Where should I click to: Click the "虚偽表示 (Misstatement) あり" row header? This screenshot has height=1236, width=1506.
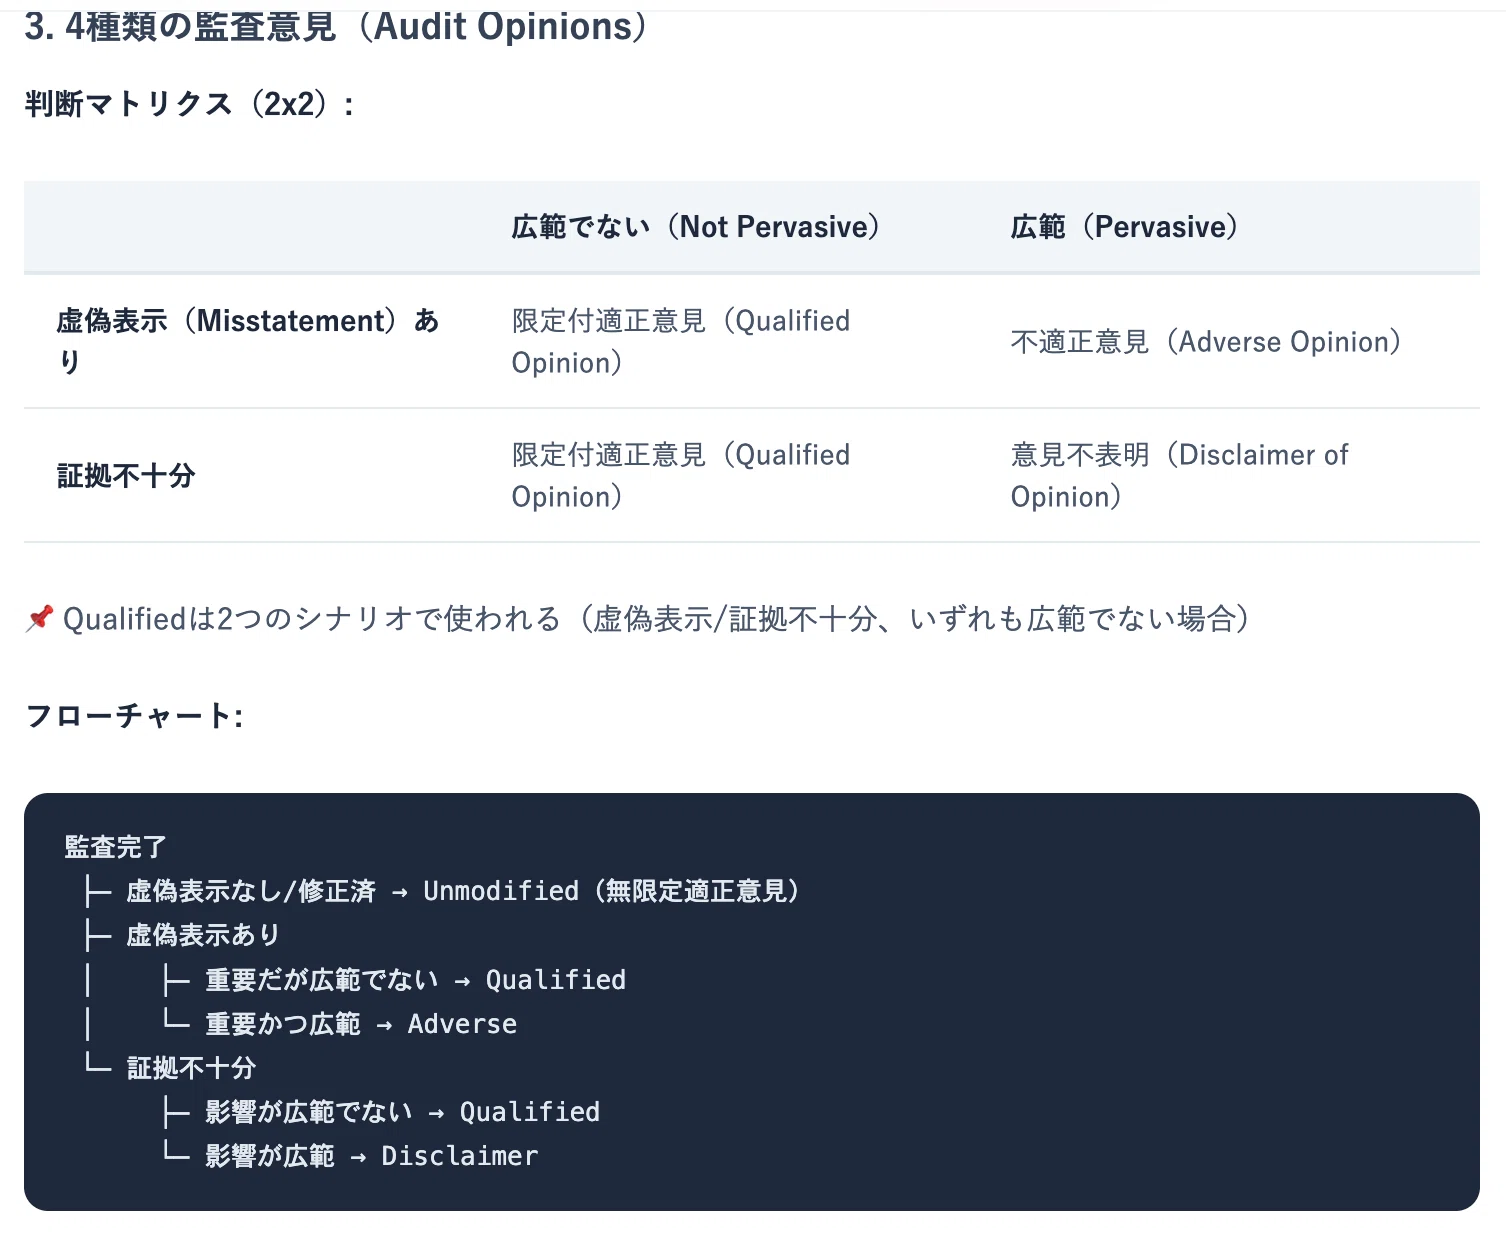248,341
